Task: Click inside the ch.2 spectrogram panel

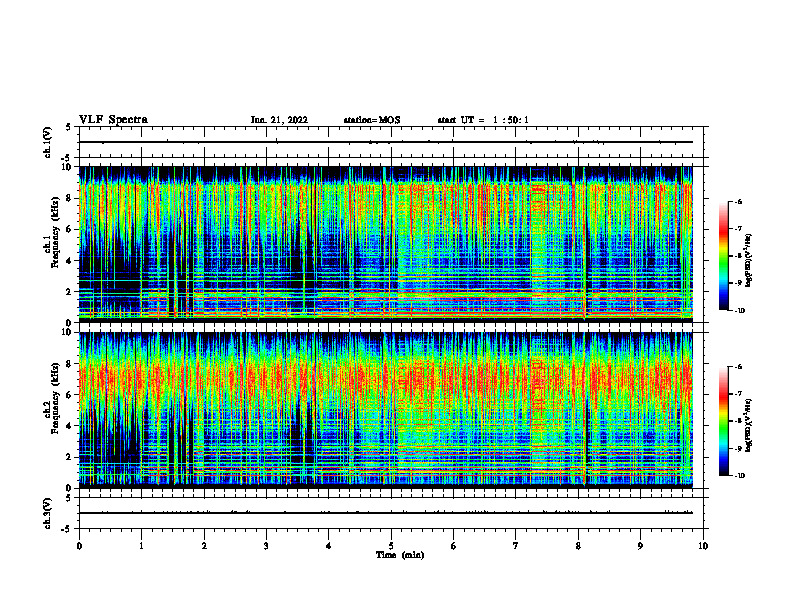Action: tap(385, 410)
